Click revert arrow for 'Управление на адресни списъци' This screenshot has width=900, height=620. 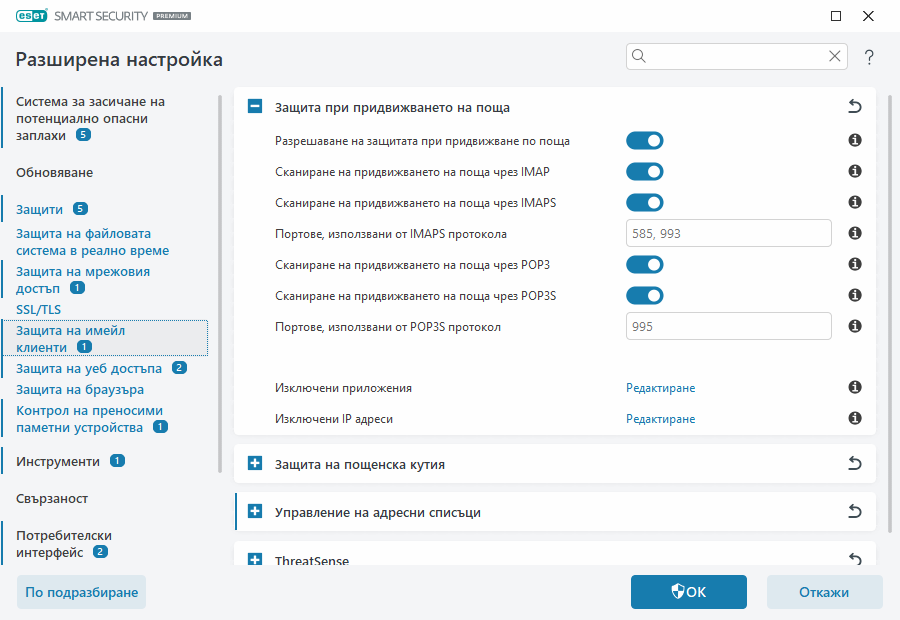point(854,512)
